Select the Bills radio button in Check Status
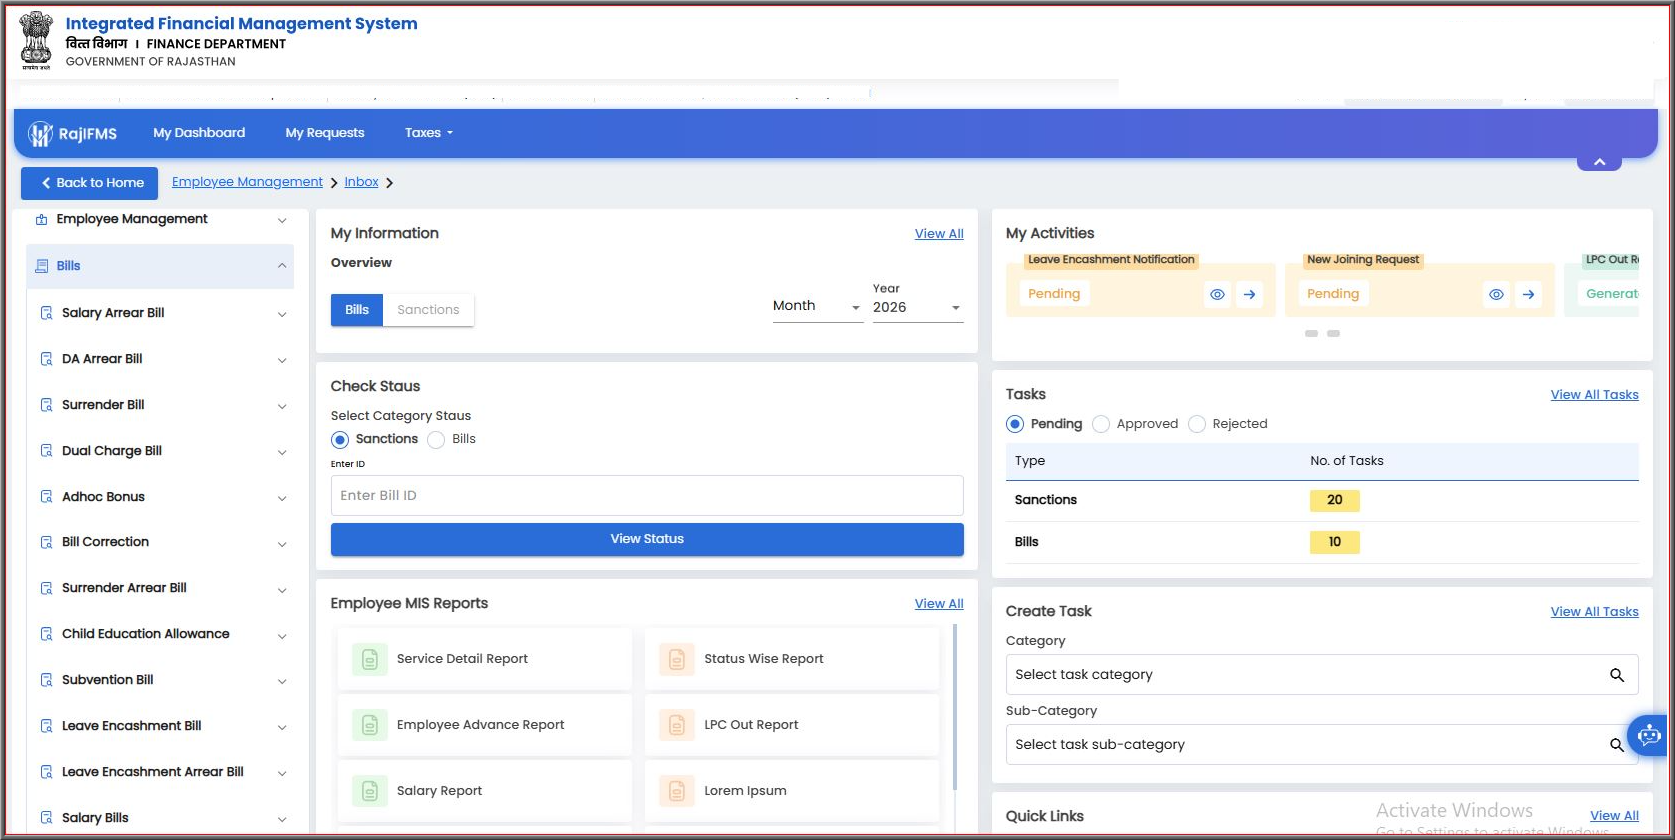 [x=436, y=440]
